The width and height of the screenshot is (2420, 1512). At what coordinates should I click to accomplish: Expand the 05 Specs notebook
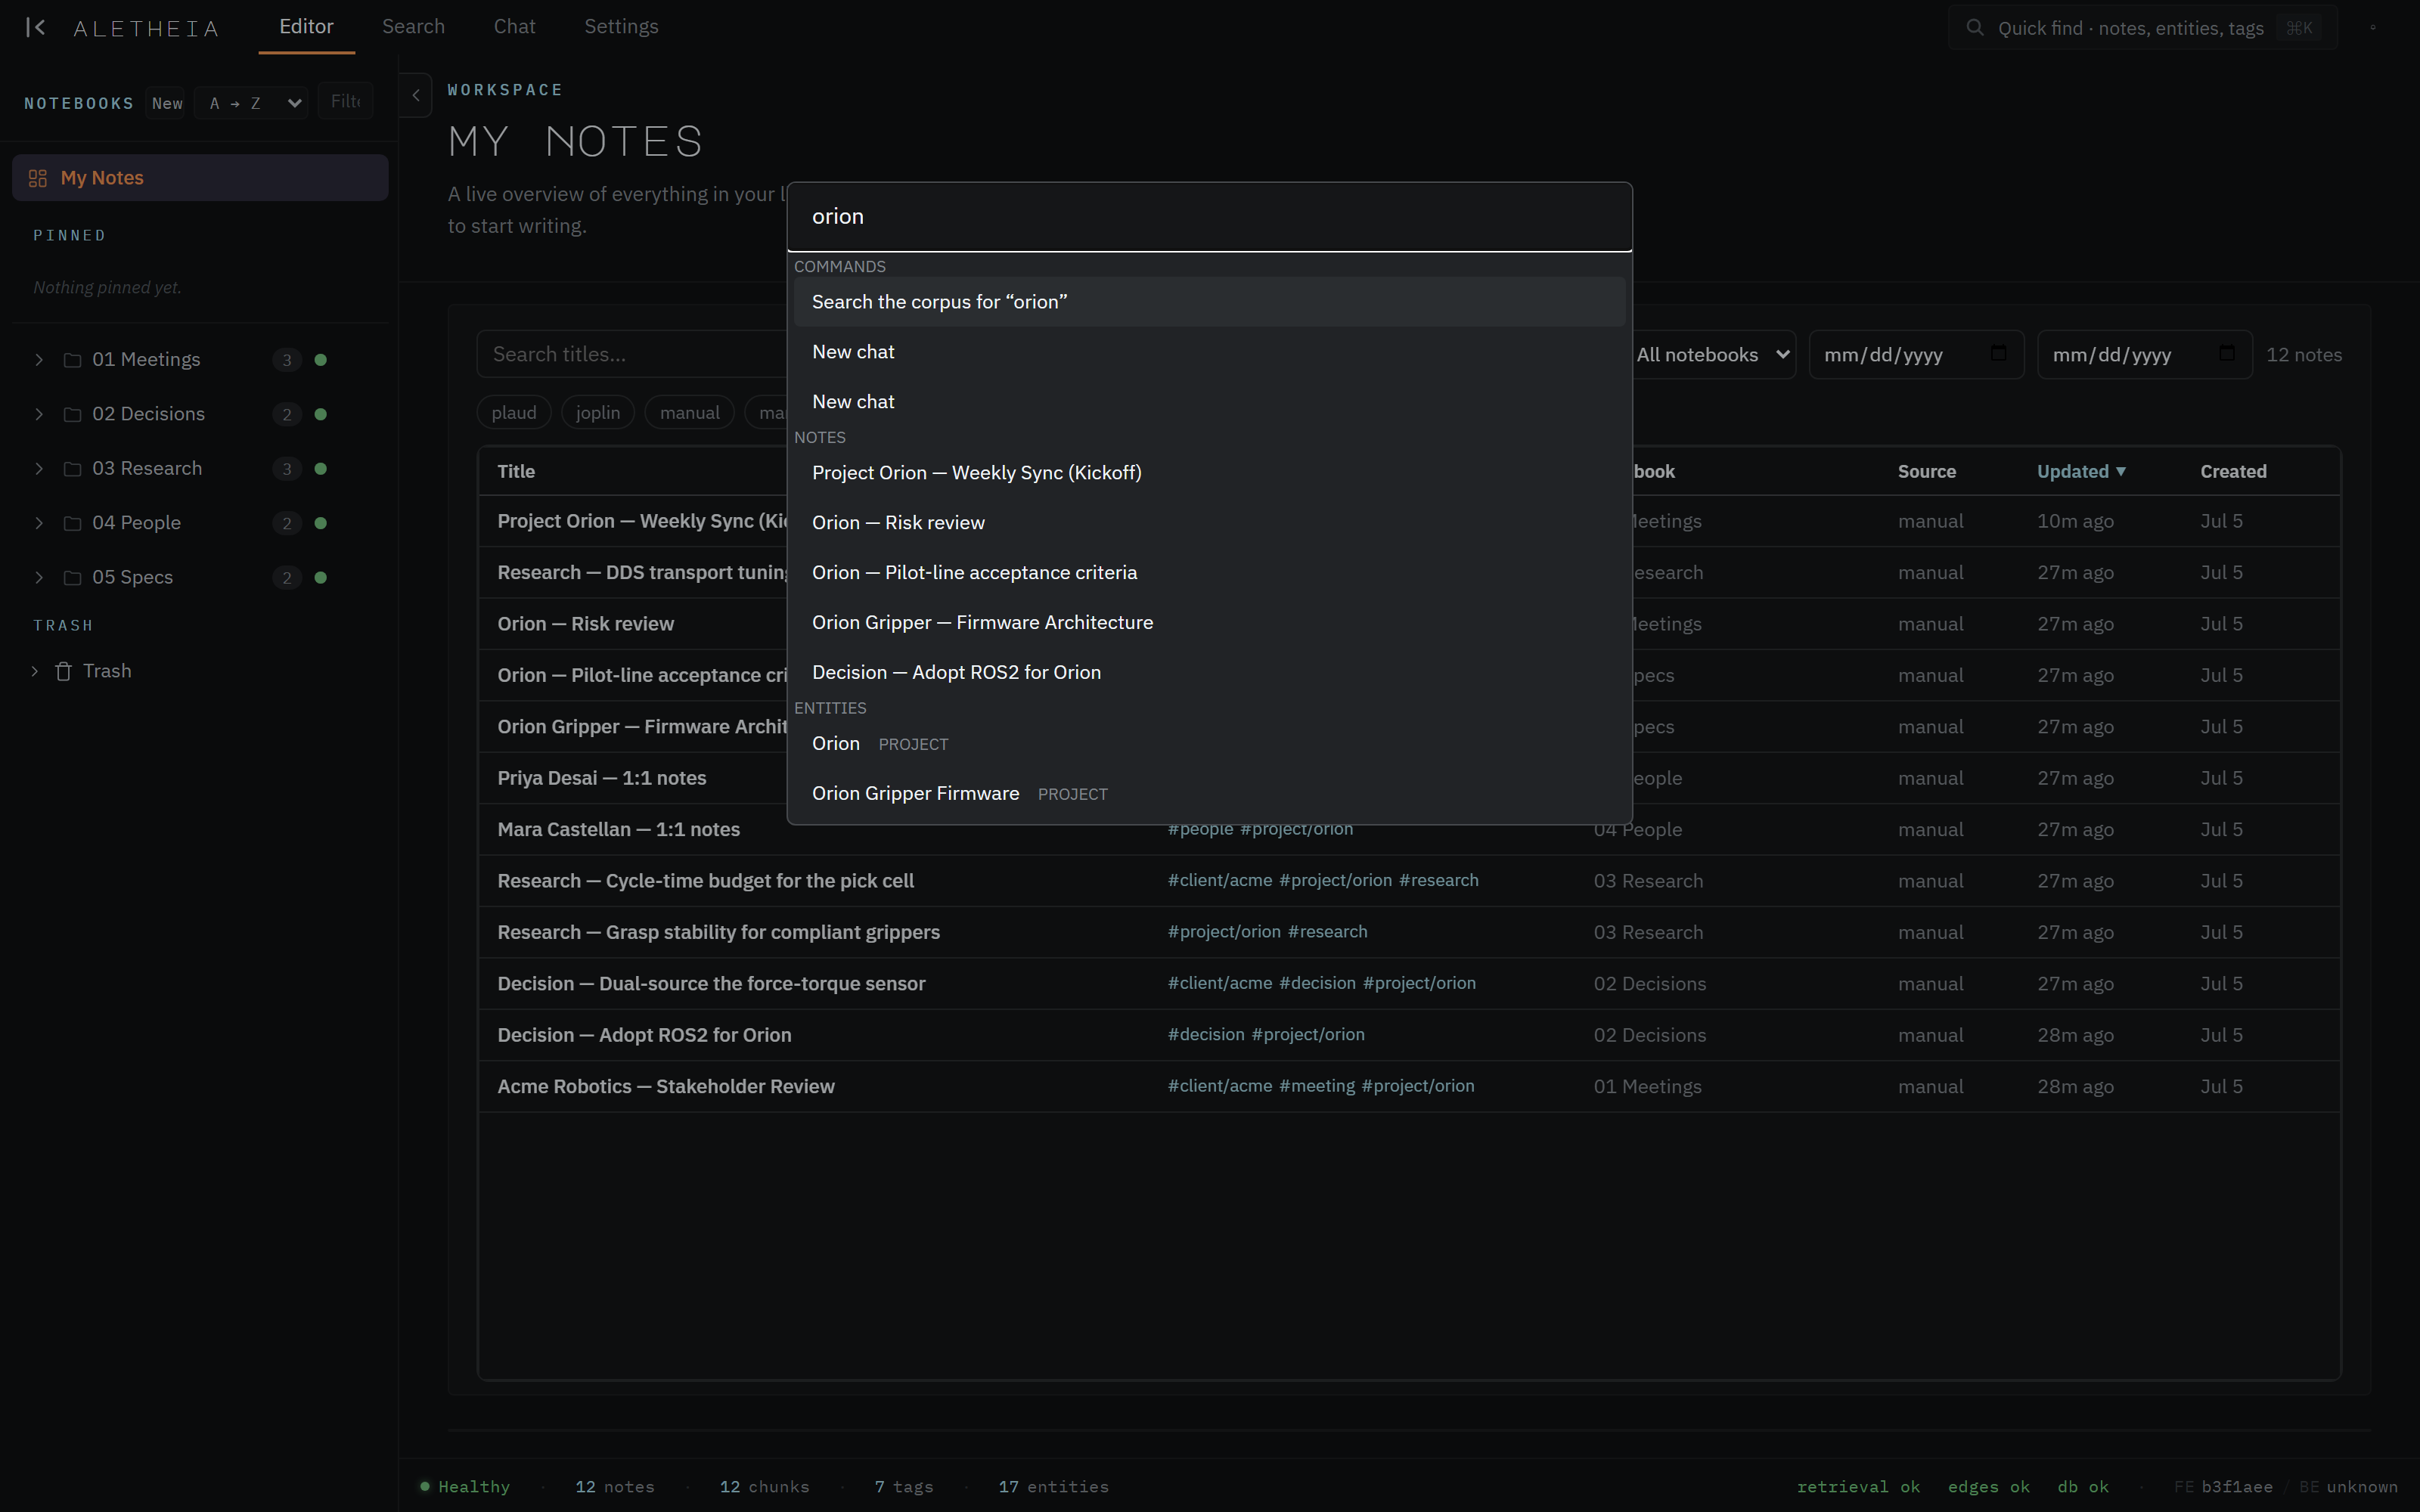pos(39,578)
